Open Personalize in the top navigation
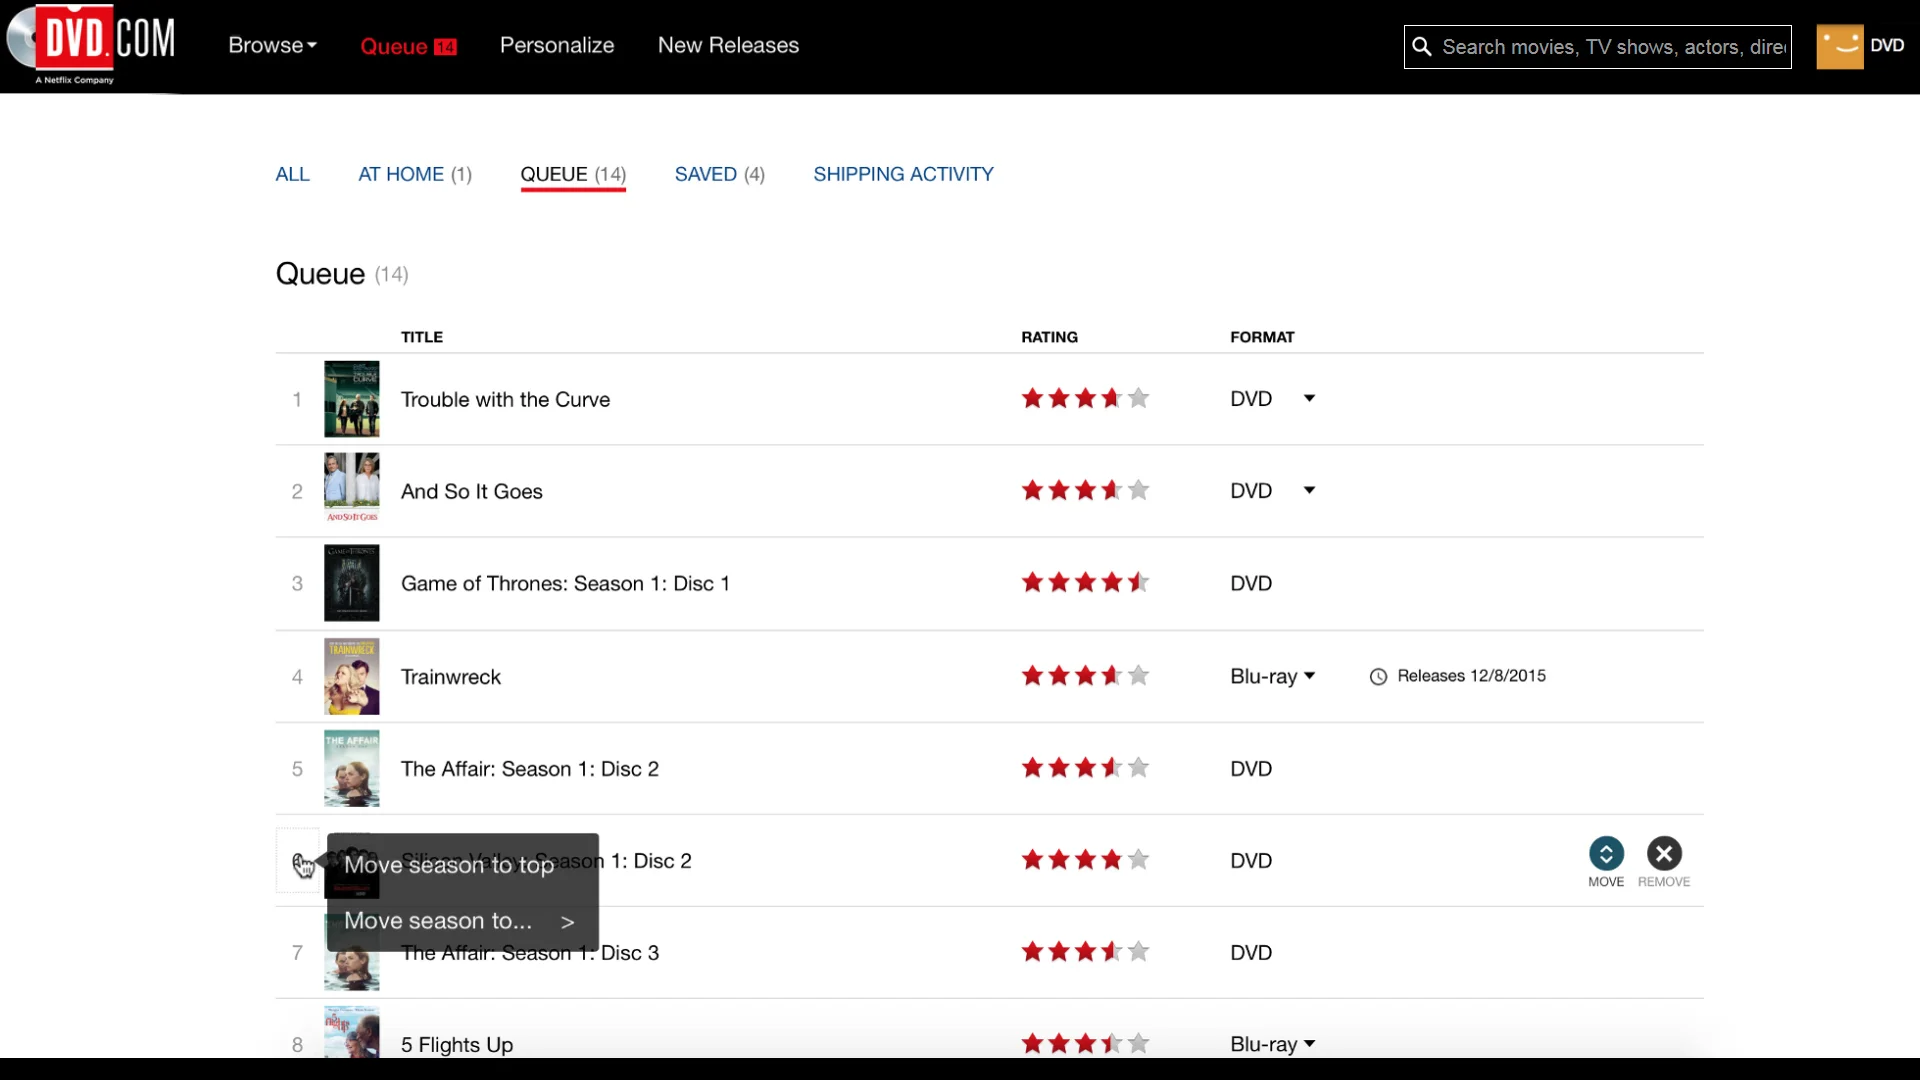Viewport: 1920px width, 1080px height. point(557,45)
